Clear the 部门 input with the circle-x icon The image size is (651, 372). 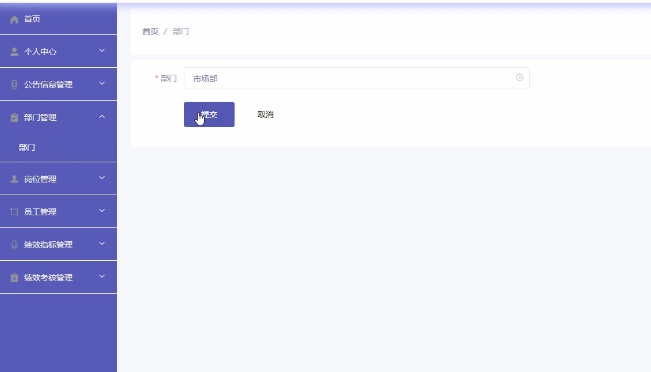[x=519, y=78]
